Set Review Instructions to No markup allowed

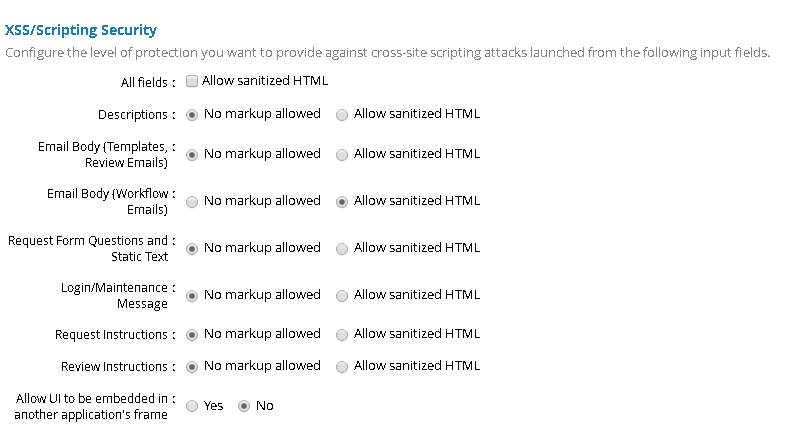[192, 367]
